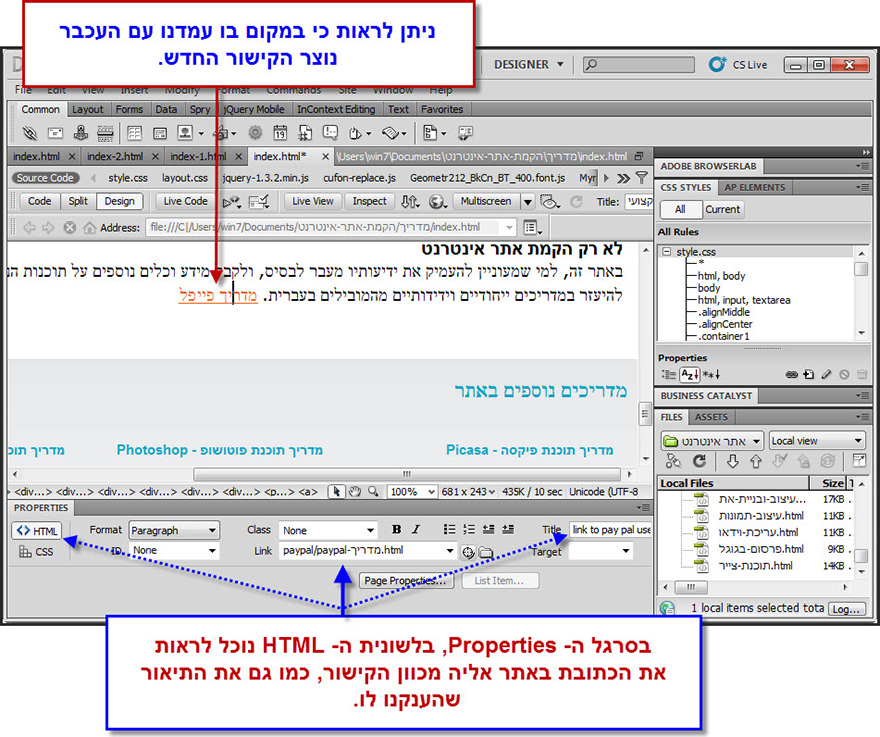Open the Target dropdown
Screen dimensions: 880x737
(601, 551)
